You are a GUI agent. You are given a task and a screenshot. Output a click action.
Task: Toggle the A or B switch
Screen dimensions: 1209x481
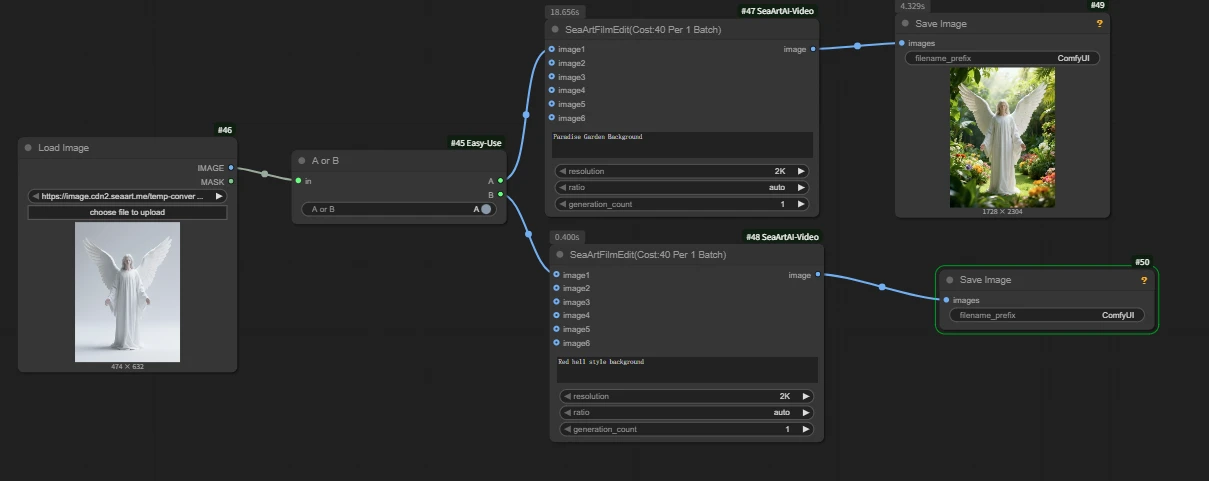tap(485, 209)
